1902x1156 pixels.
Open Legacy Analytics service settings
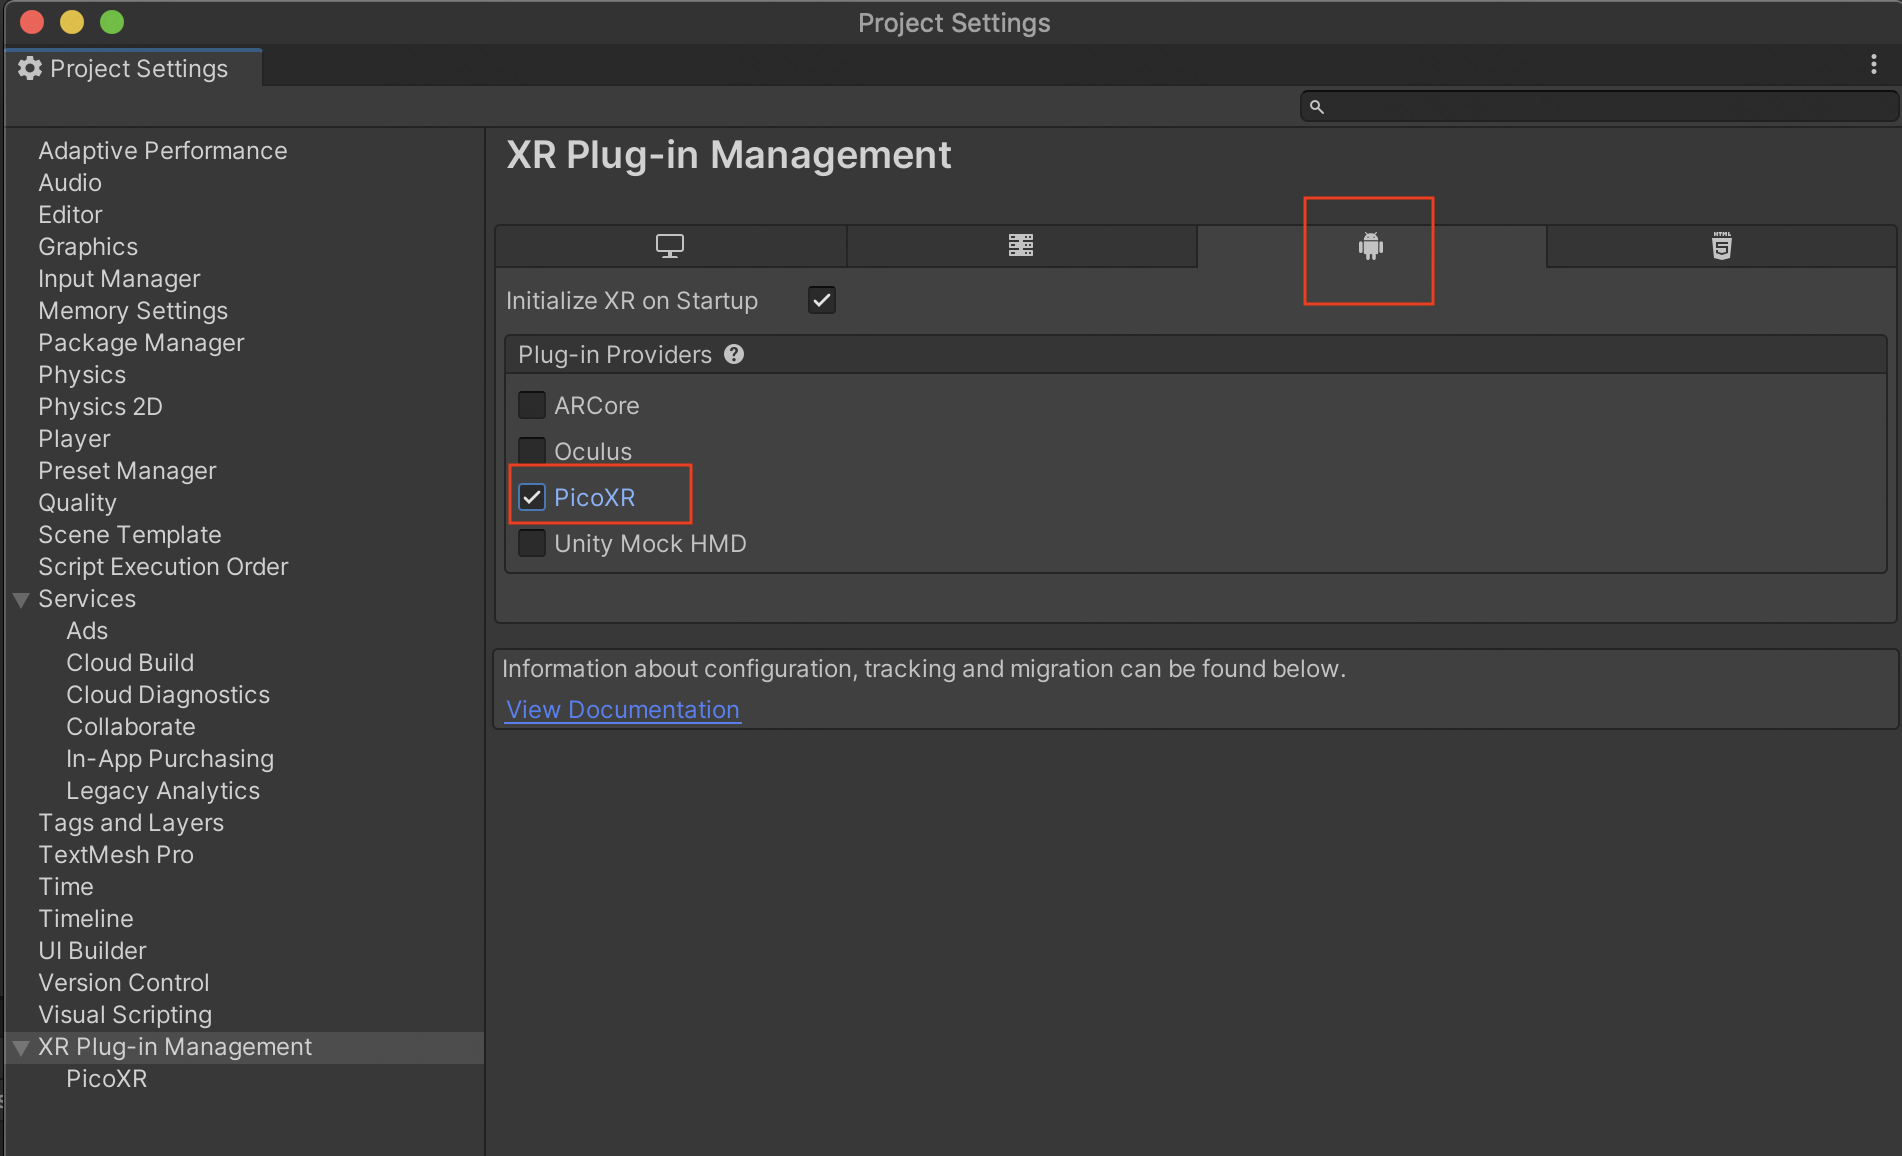click(163, 791)
